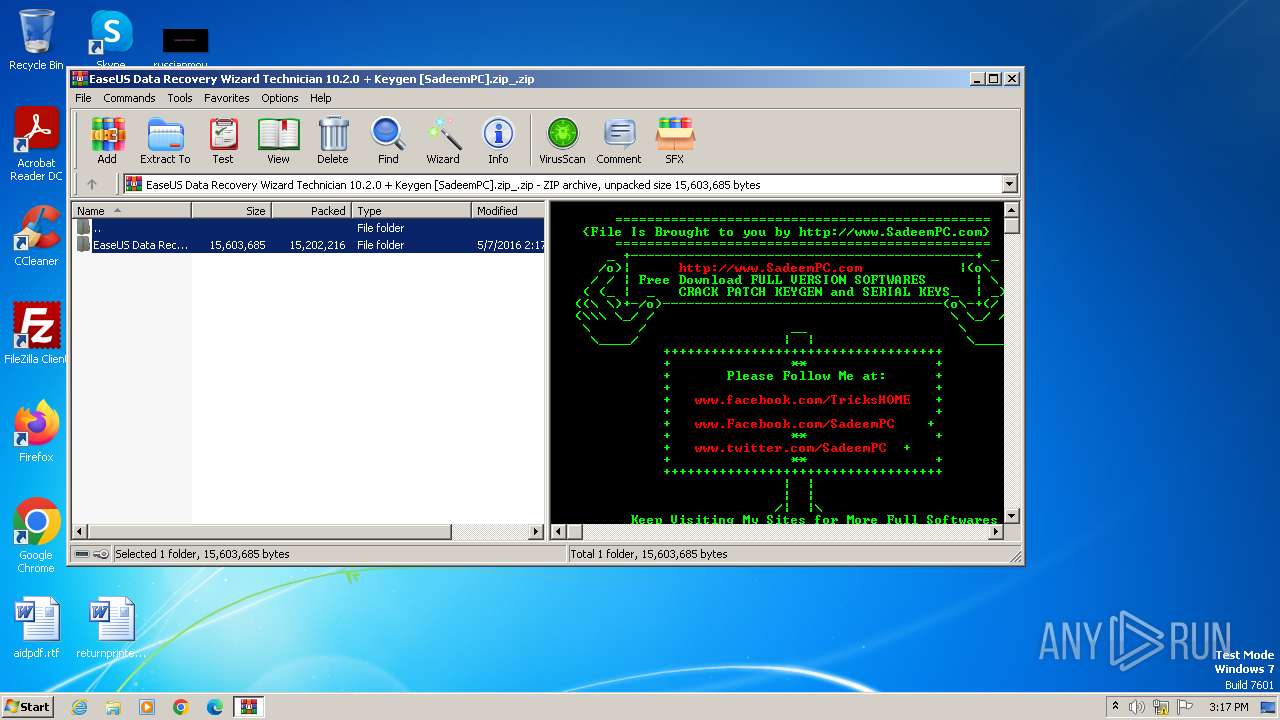Run the Test archive tool
1280x720 pixels.
point(223,140)
